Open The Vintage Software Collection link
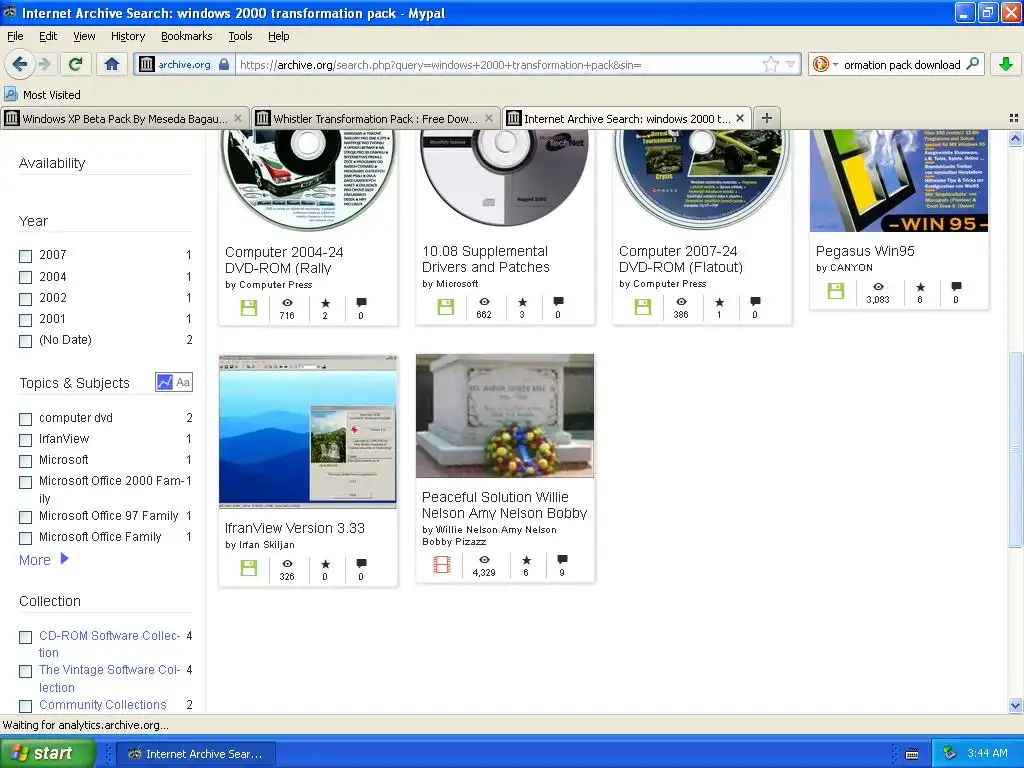The height and width of the screenshot is (768, 1024). (x=110, y=679)
